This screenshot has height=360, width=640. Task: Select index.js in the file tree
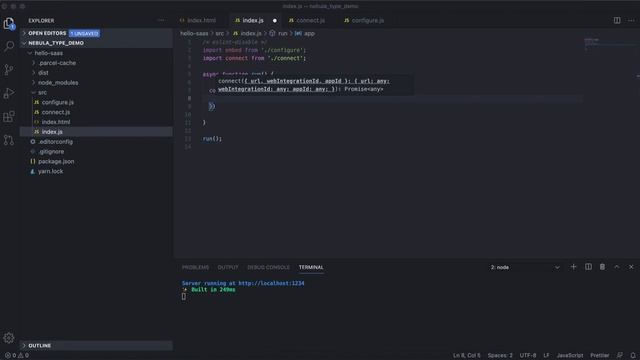pos(96,132)
